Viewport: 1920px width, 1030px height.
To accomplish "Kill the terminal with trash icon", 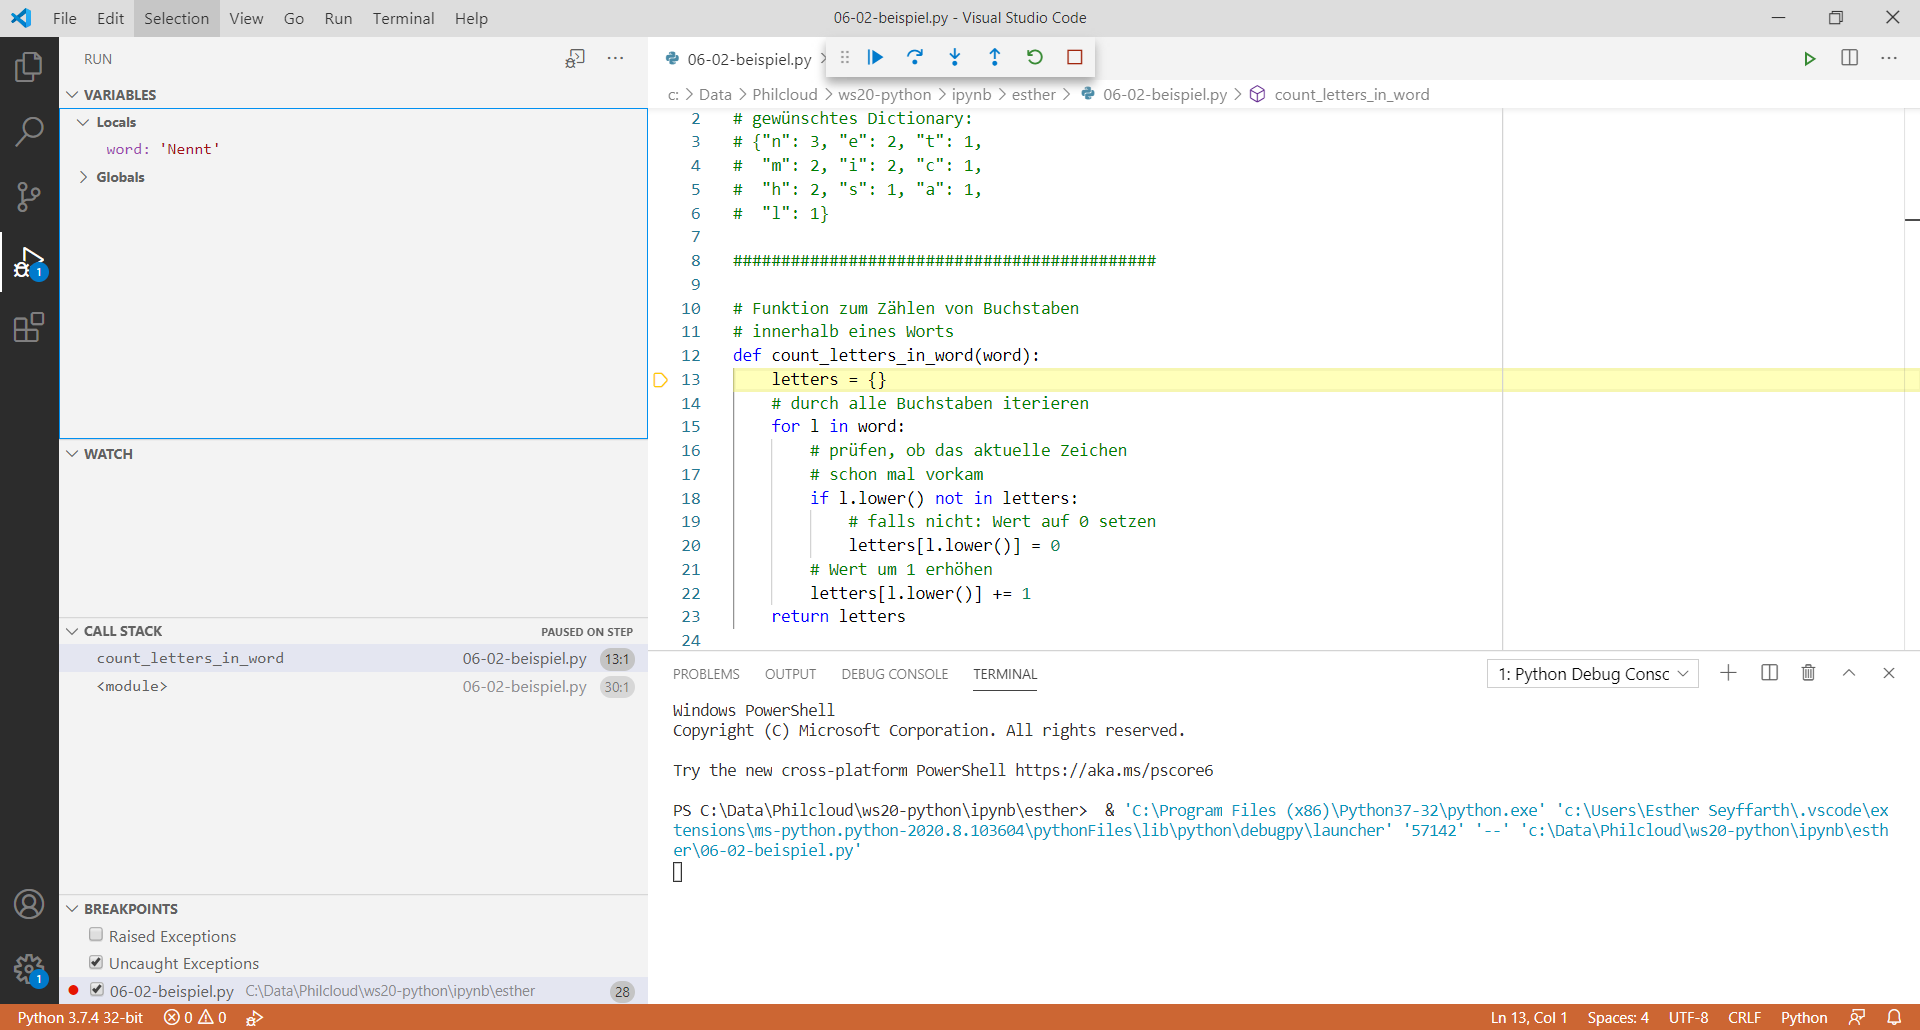I will coord(1808,673).
